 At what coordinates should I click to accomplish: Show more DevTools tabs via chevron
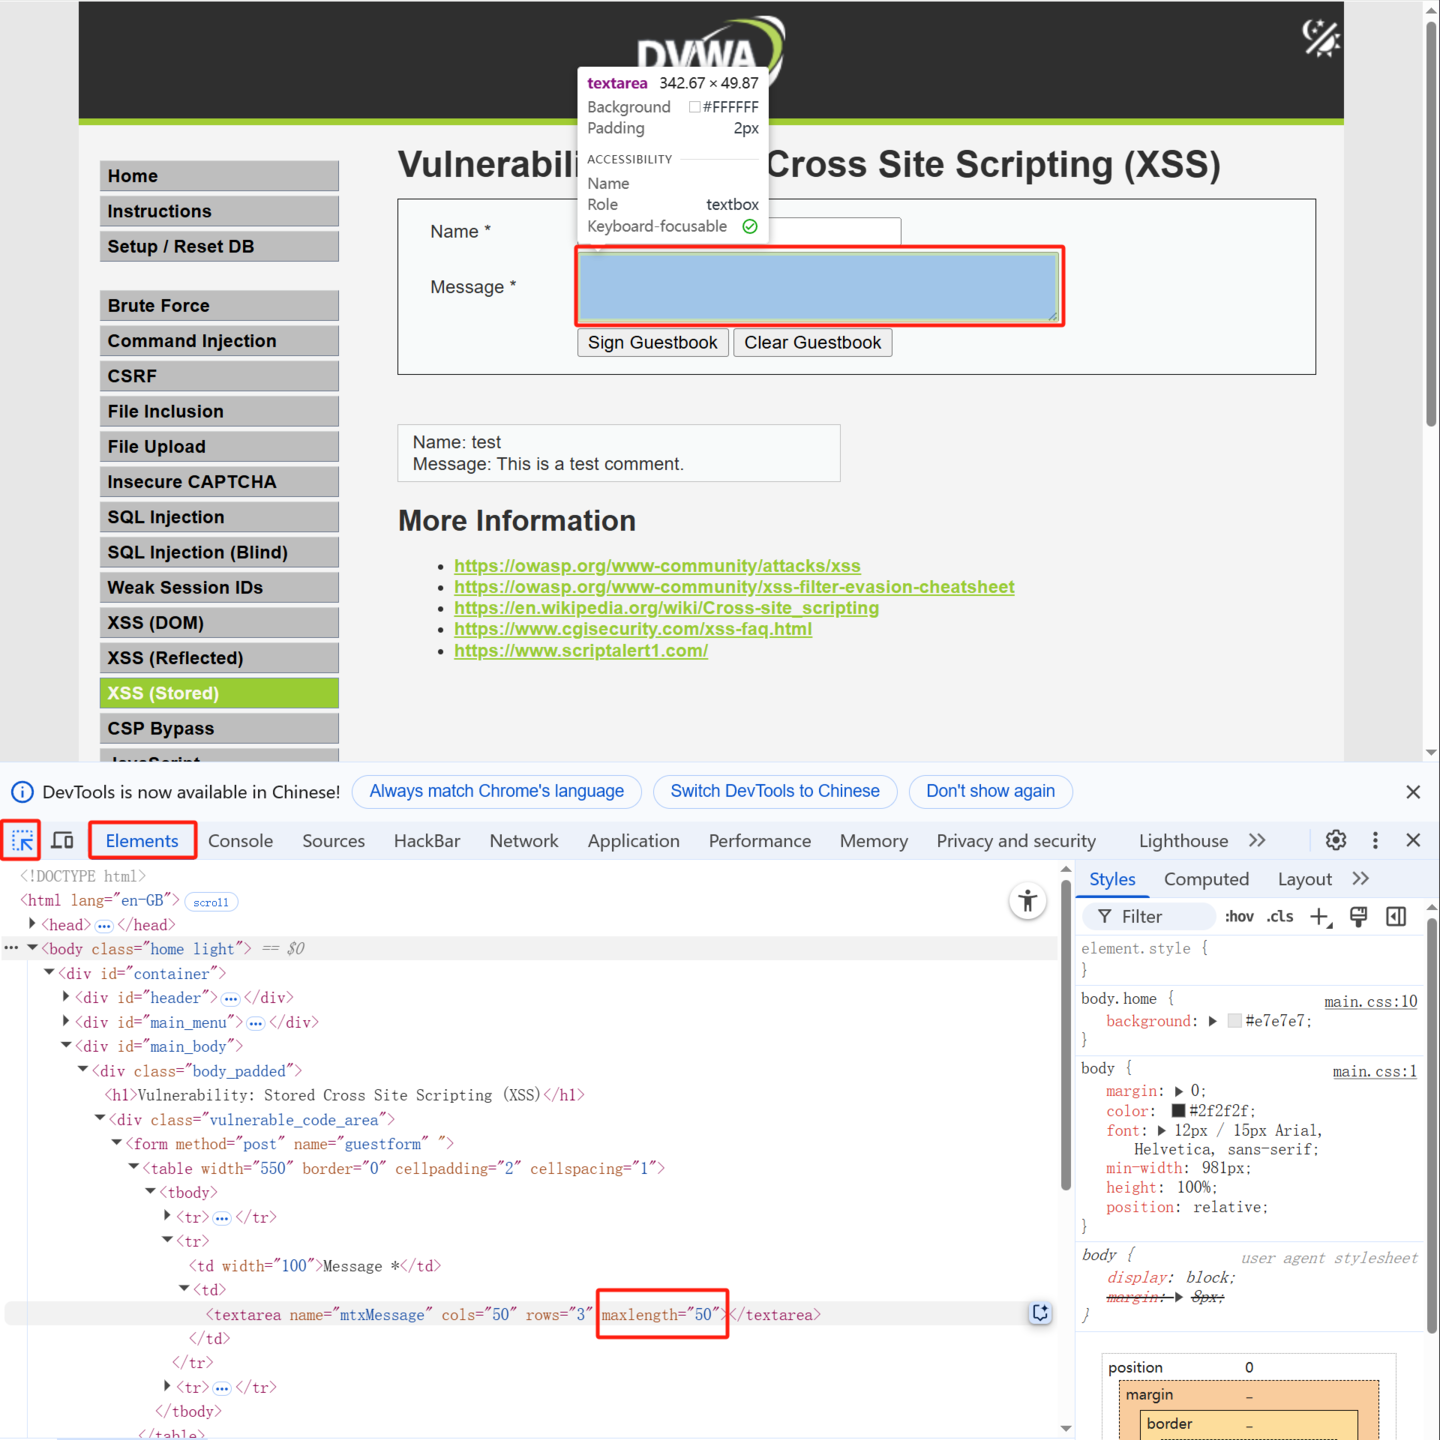tap(1257, 841)
